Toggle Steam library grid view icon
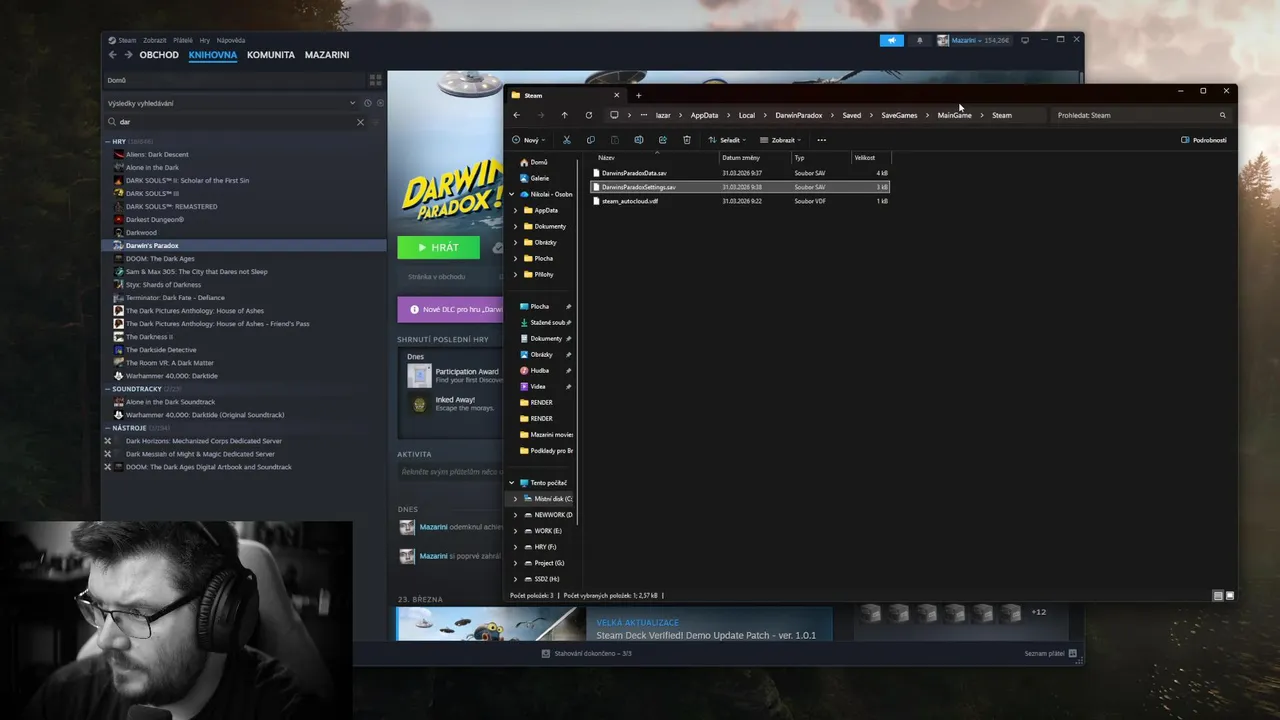This screenshot has height=720, width=1280. click(x=375, y=80)
